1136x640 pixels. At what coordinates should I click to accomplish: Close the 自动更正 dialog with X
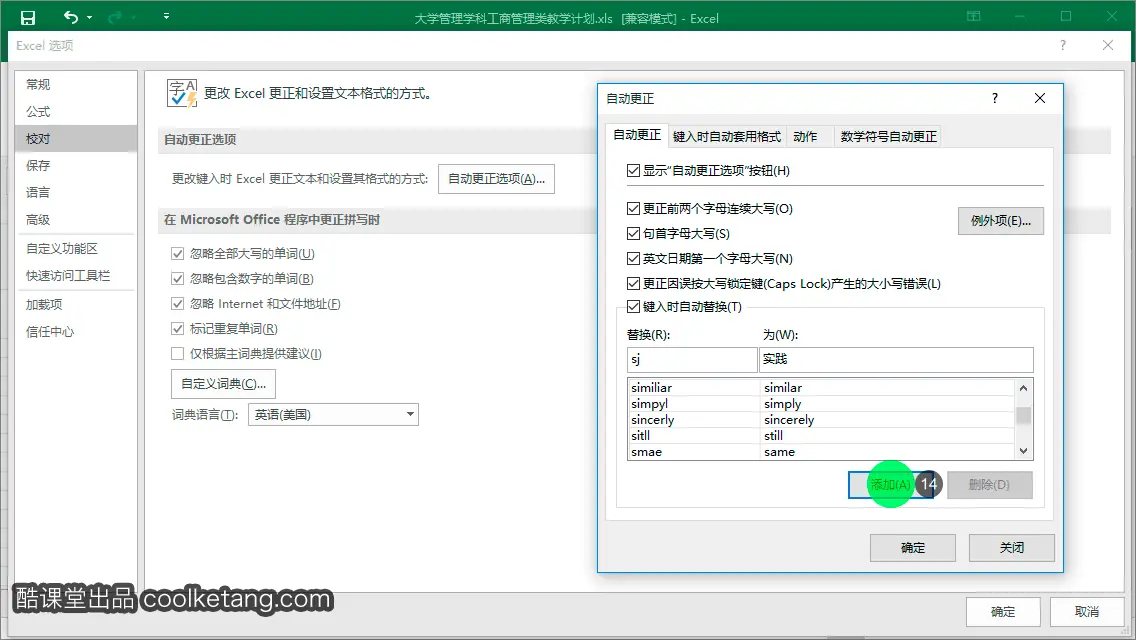tap(1040, 98)
